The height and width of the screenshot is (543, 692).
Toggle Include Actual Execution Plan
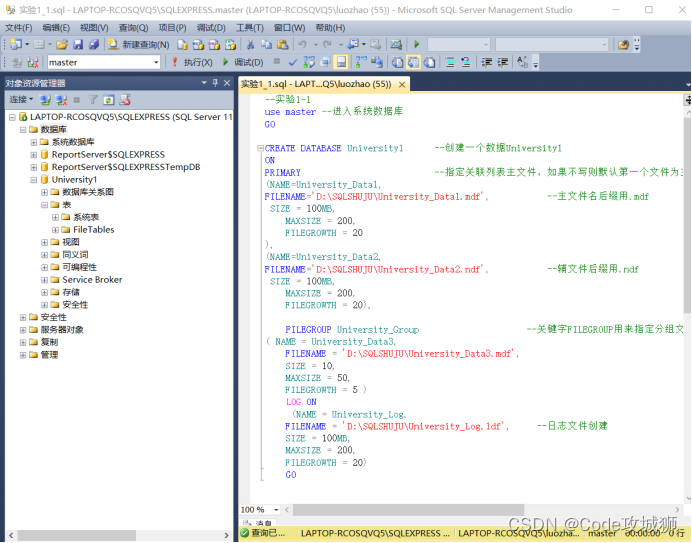click(x=361, y=62)
